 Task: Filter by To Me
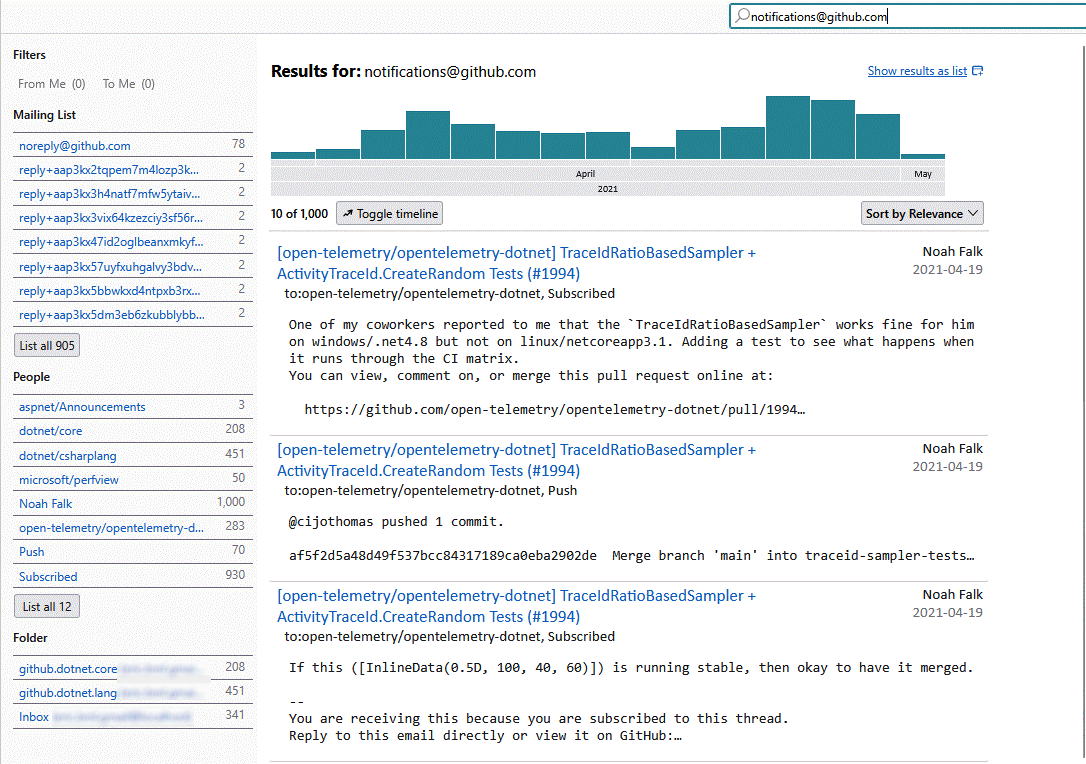pyautogui.click(x=128, y=84)
